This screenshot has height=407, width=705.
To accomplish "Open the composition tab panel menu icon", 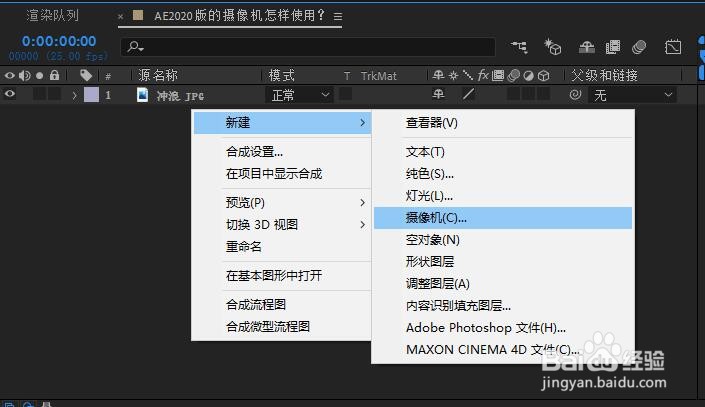I will click(x=338, y=17).
